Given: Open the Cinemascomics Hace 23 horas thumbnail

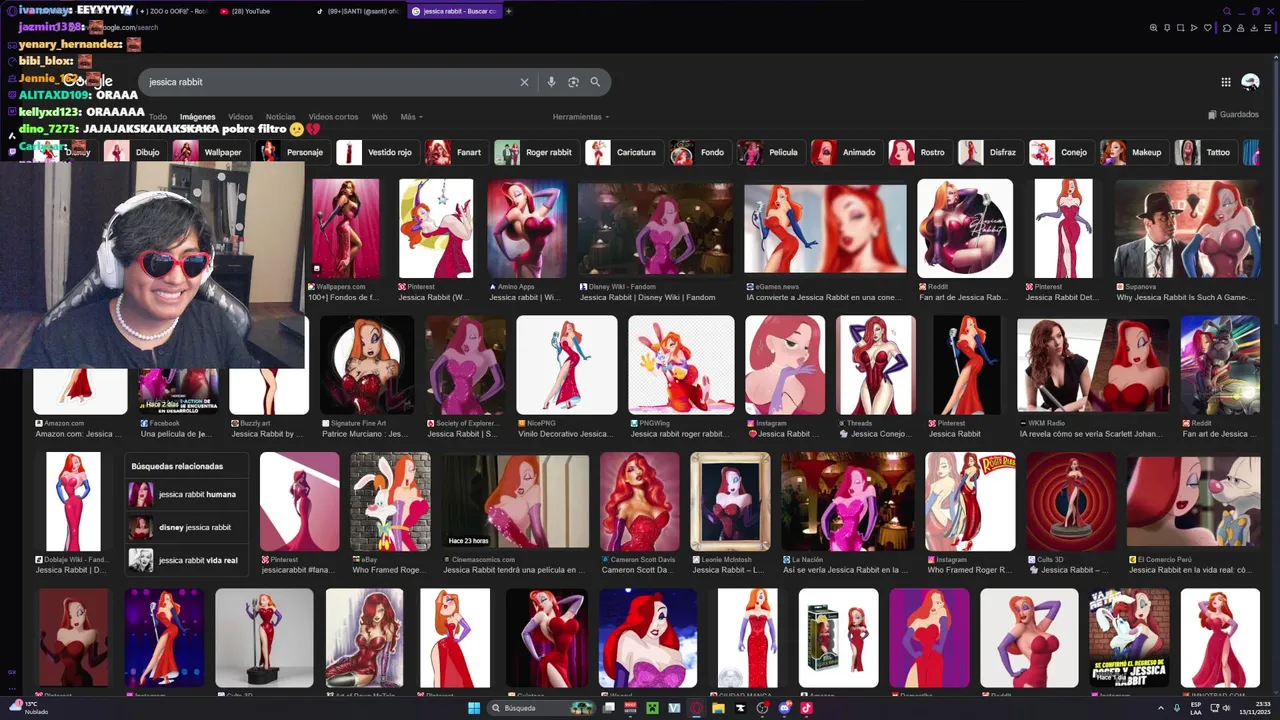Looking at the screenshot, I should (516, 501).
